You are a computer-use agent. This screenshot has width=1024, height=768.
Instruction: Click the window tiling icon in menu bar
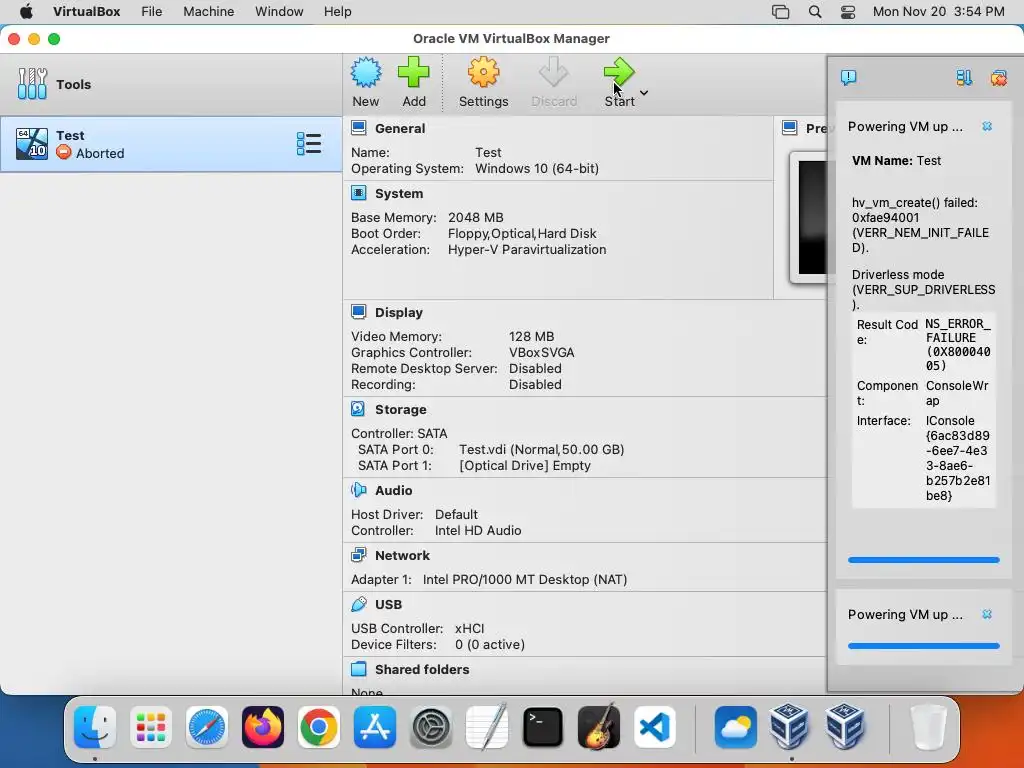pos(780,12)
